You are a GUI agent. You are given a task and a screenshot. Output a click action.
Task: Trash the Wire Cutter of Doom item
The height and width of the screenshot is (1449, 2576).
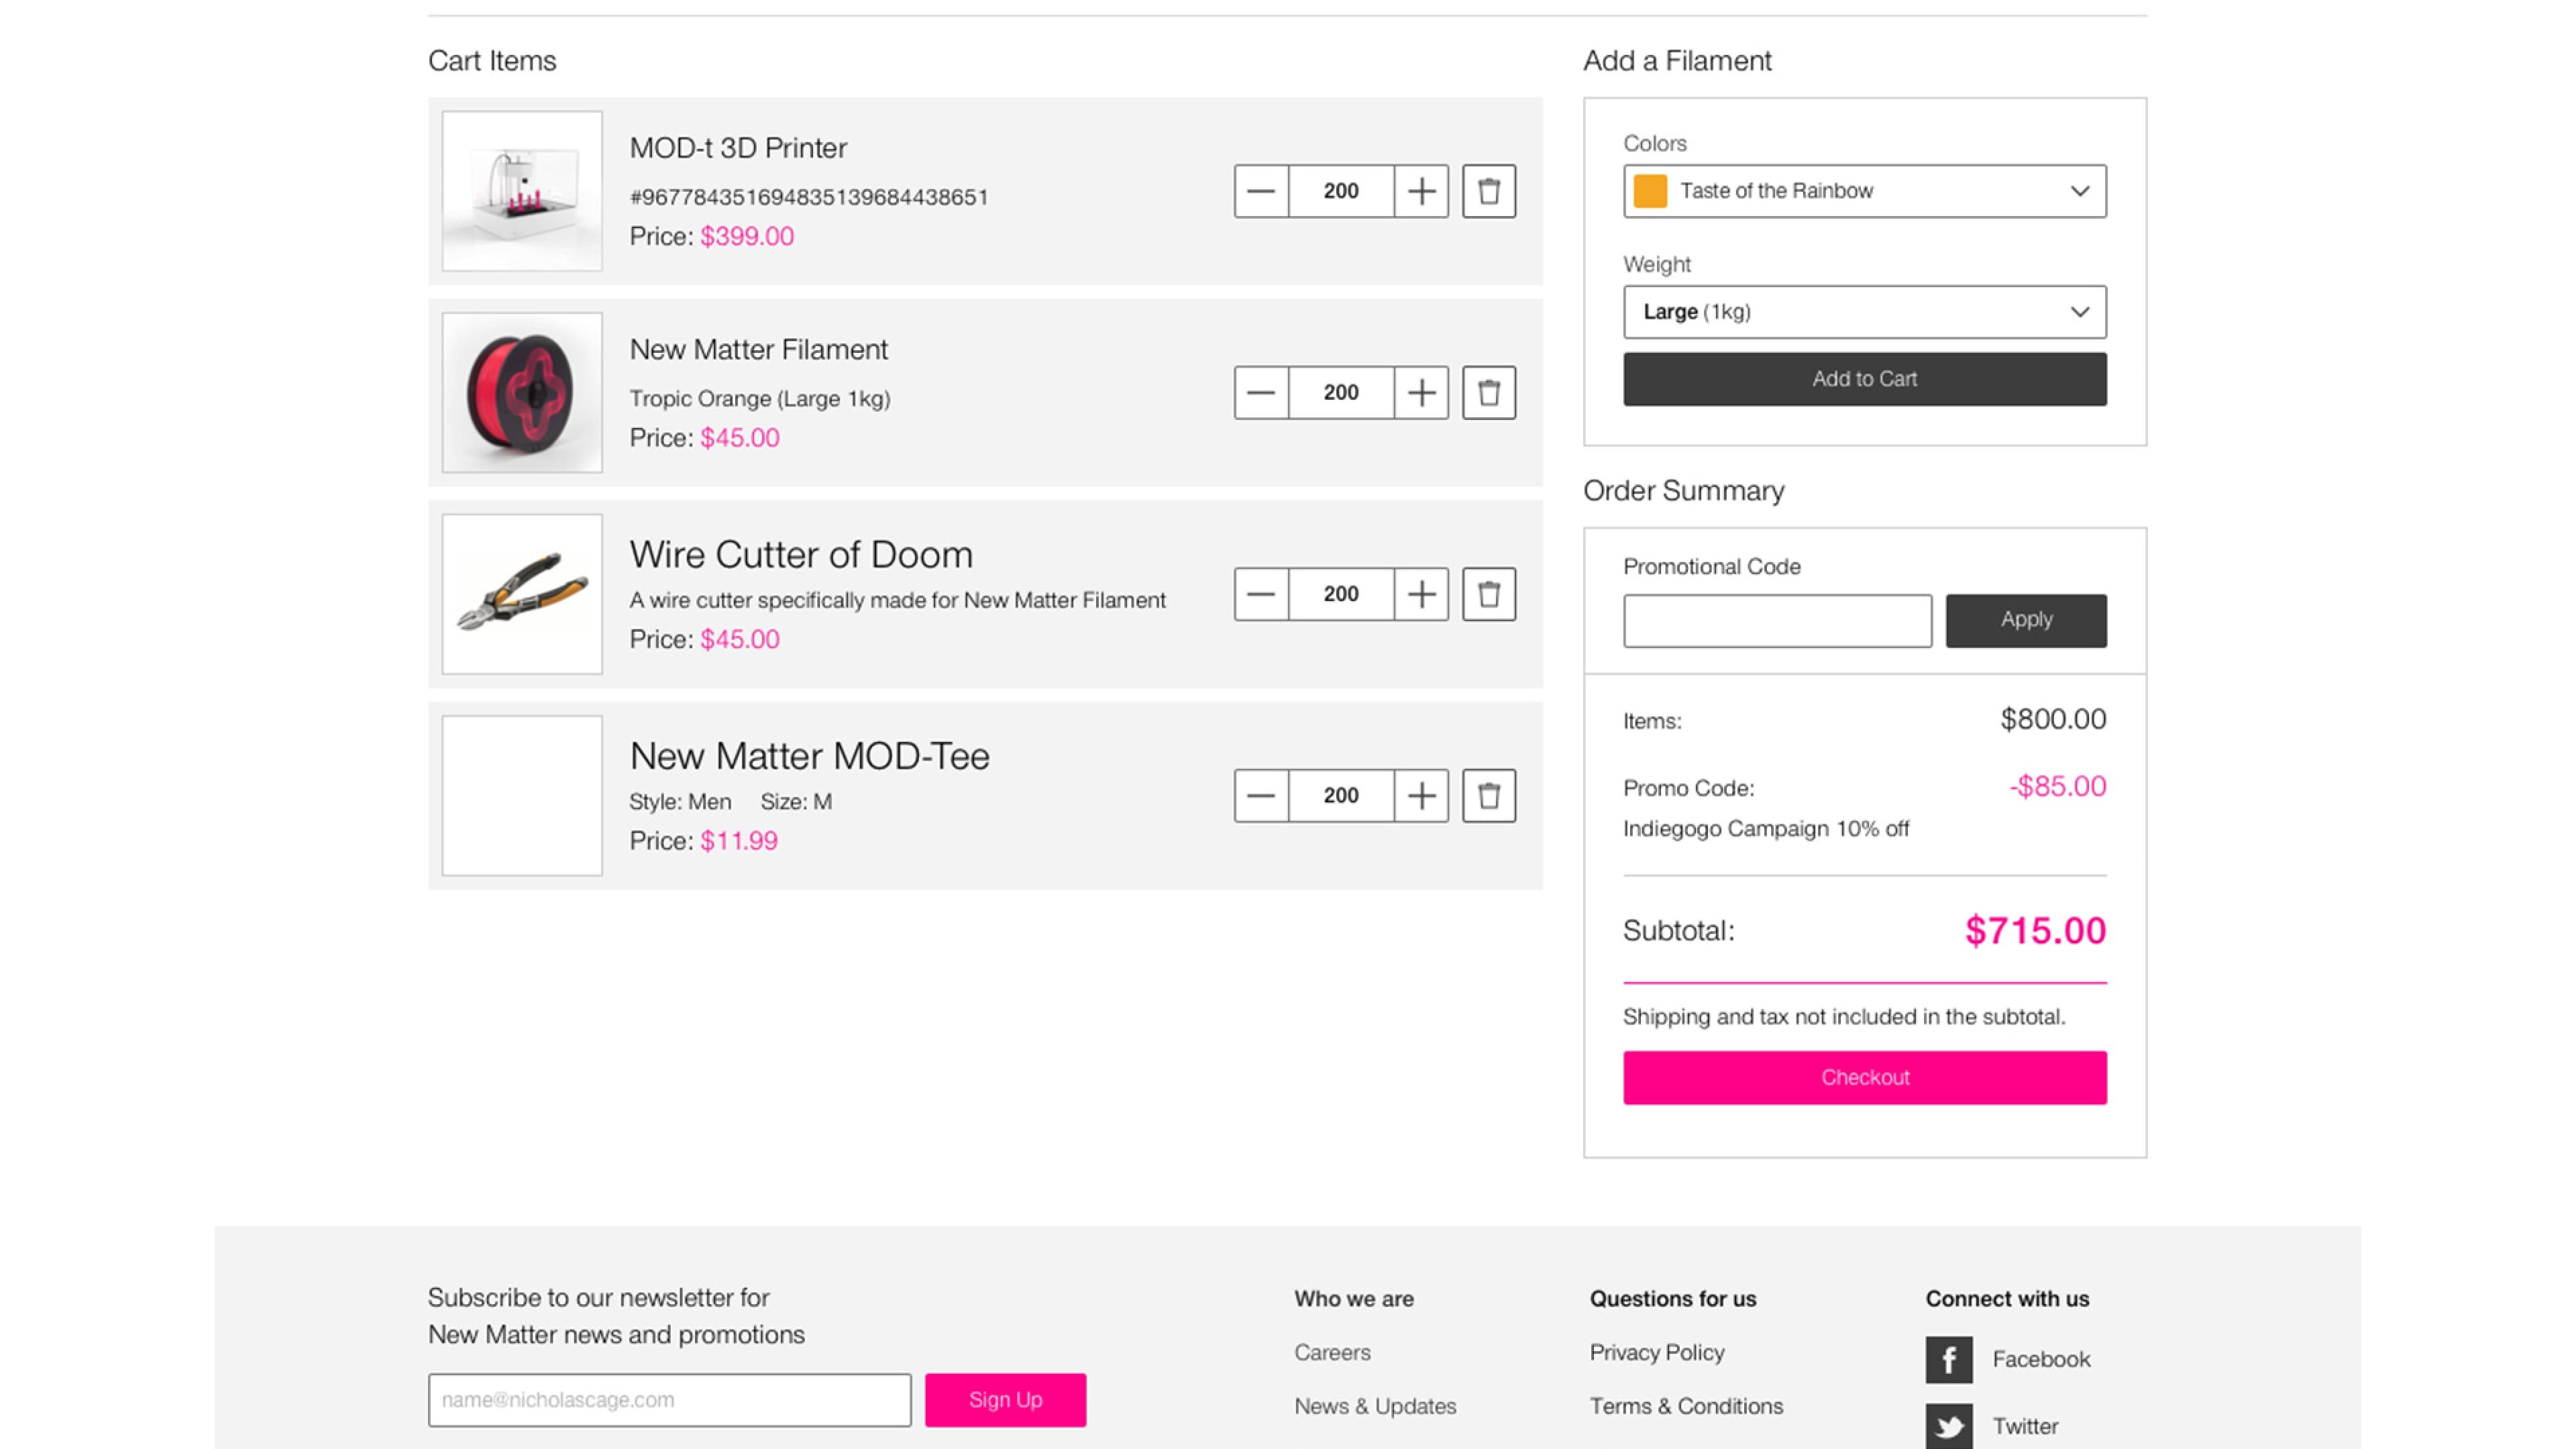pos(1488,594)
